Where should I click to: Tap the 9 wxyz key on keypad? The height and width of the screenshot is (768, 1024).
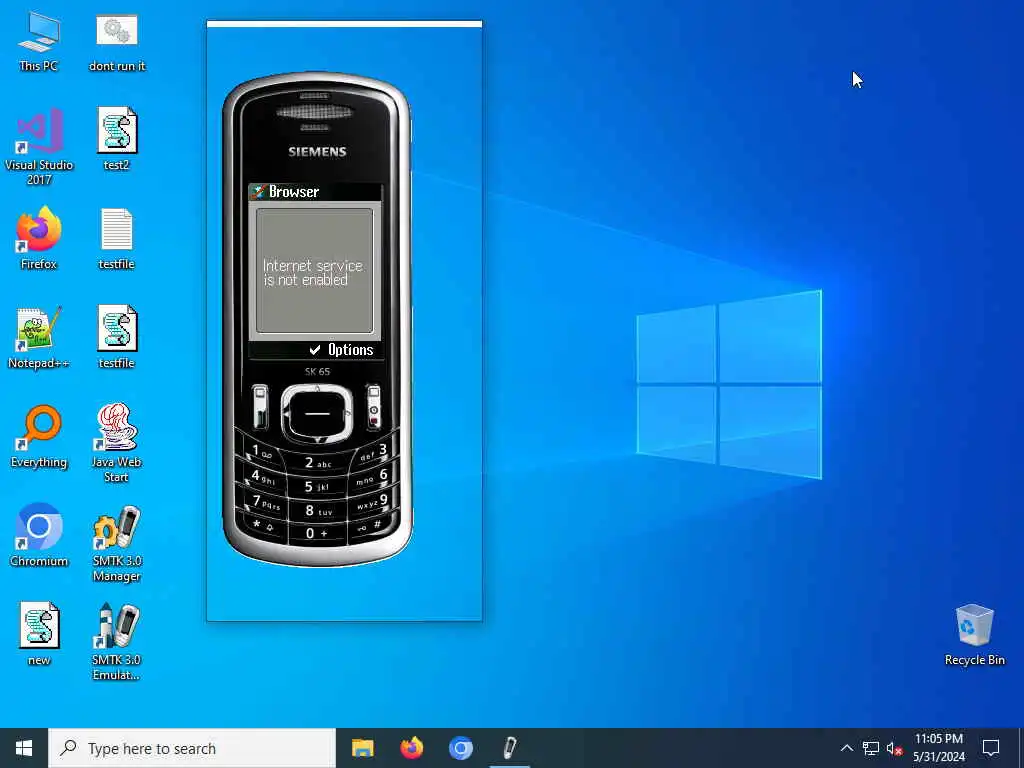pos(371,502)
